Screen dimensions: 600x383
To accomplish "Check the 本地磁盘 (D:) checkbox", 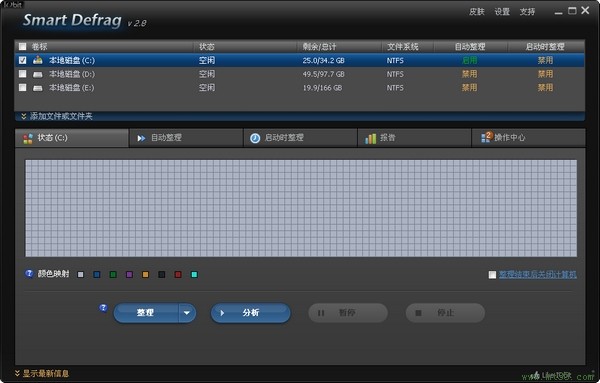I will 23,74.
